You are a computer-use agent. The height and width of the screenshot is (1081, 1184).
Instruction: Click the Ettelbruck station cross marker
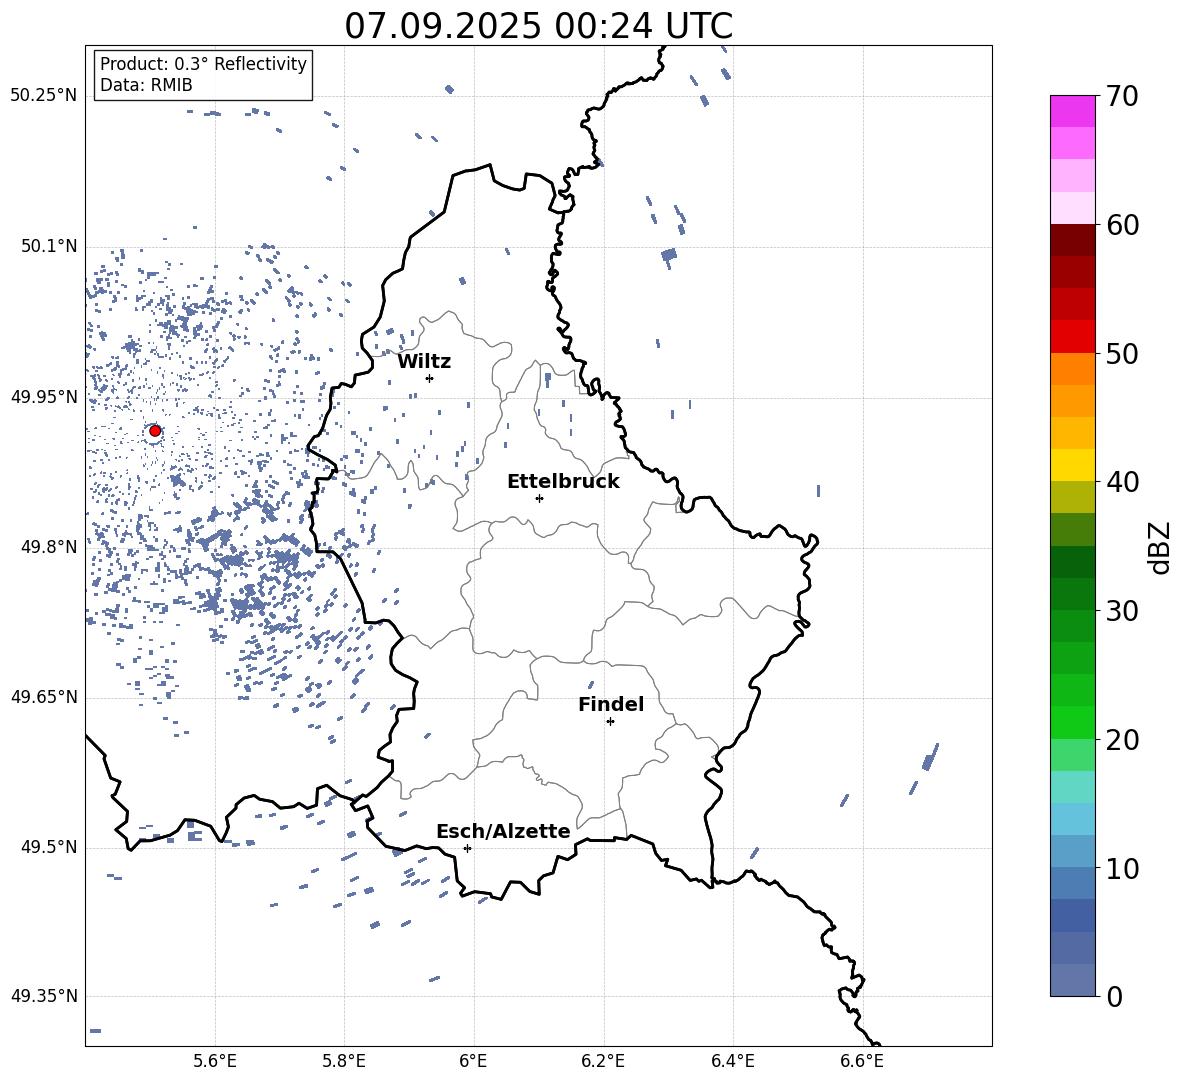[x=539, y=498]
